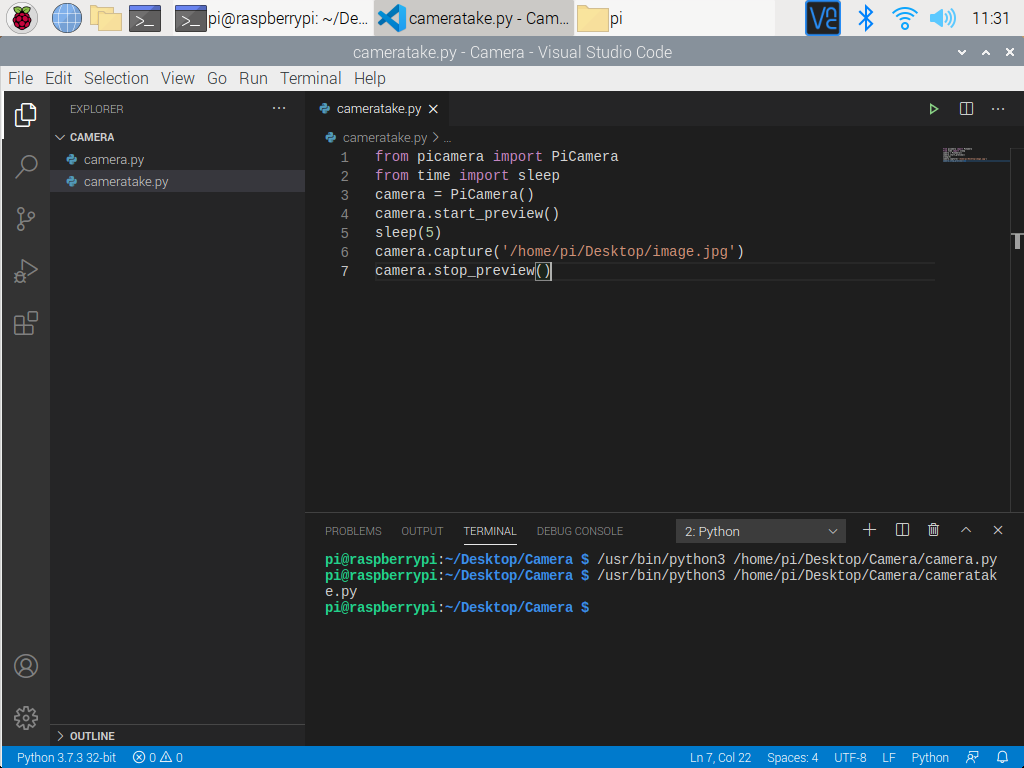Viewport: 1024px width, 768px height.
Task: Maximize the terminal panel with the chevron
Action: [966, 530]
